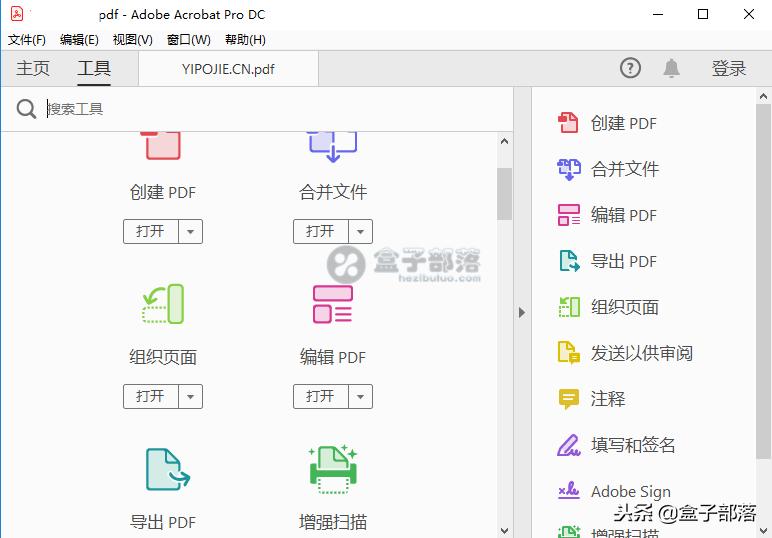Select 组织页面 icon in right sidebar
This screenshot has width=772, height=538.
coord(569,307)
